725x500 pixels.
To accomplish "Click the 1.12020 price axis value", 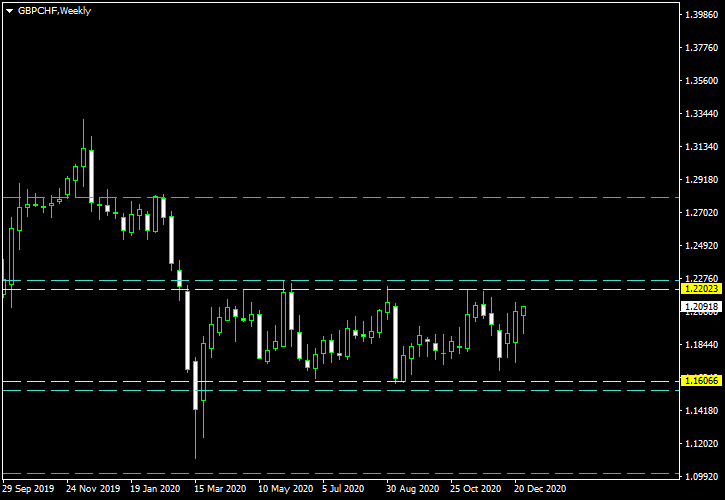I will tap(701, 444).
